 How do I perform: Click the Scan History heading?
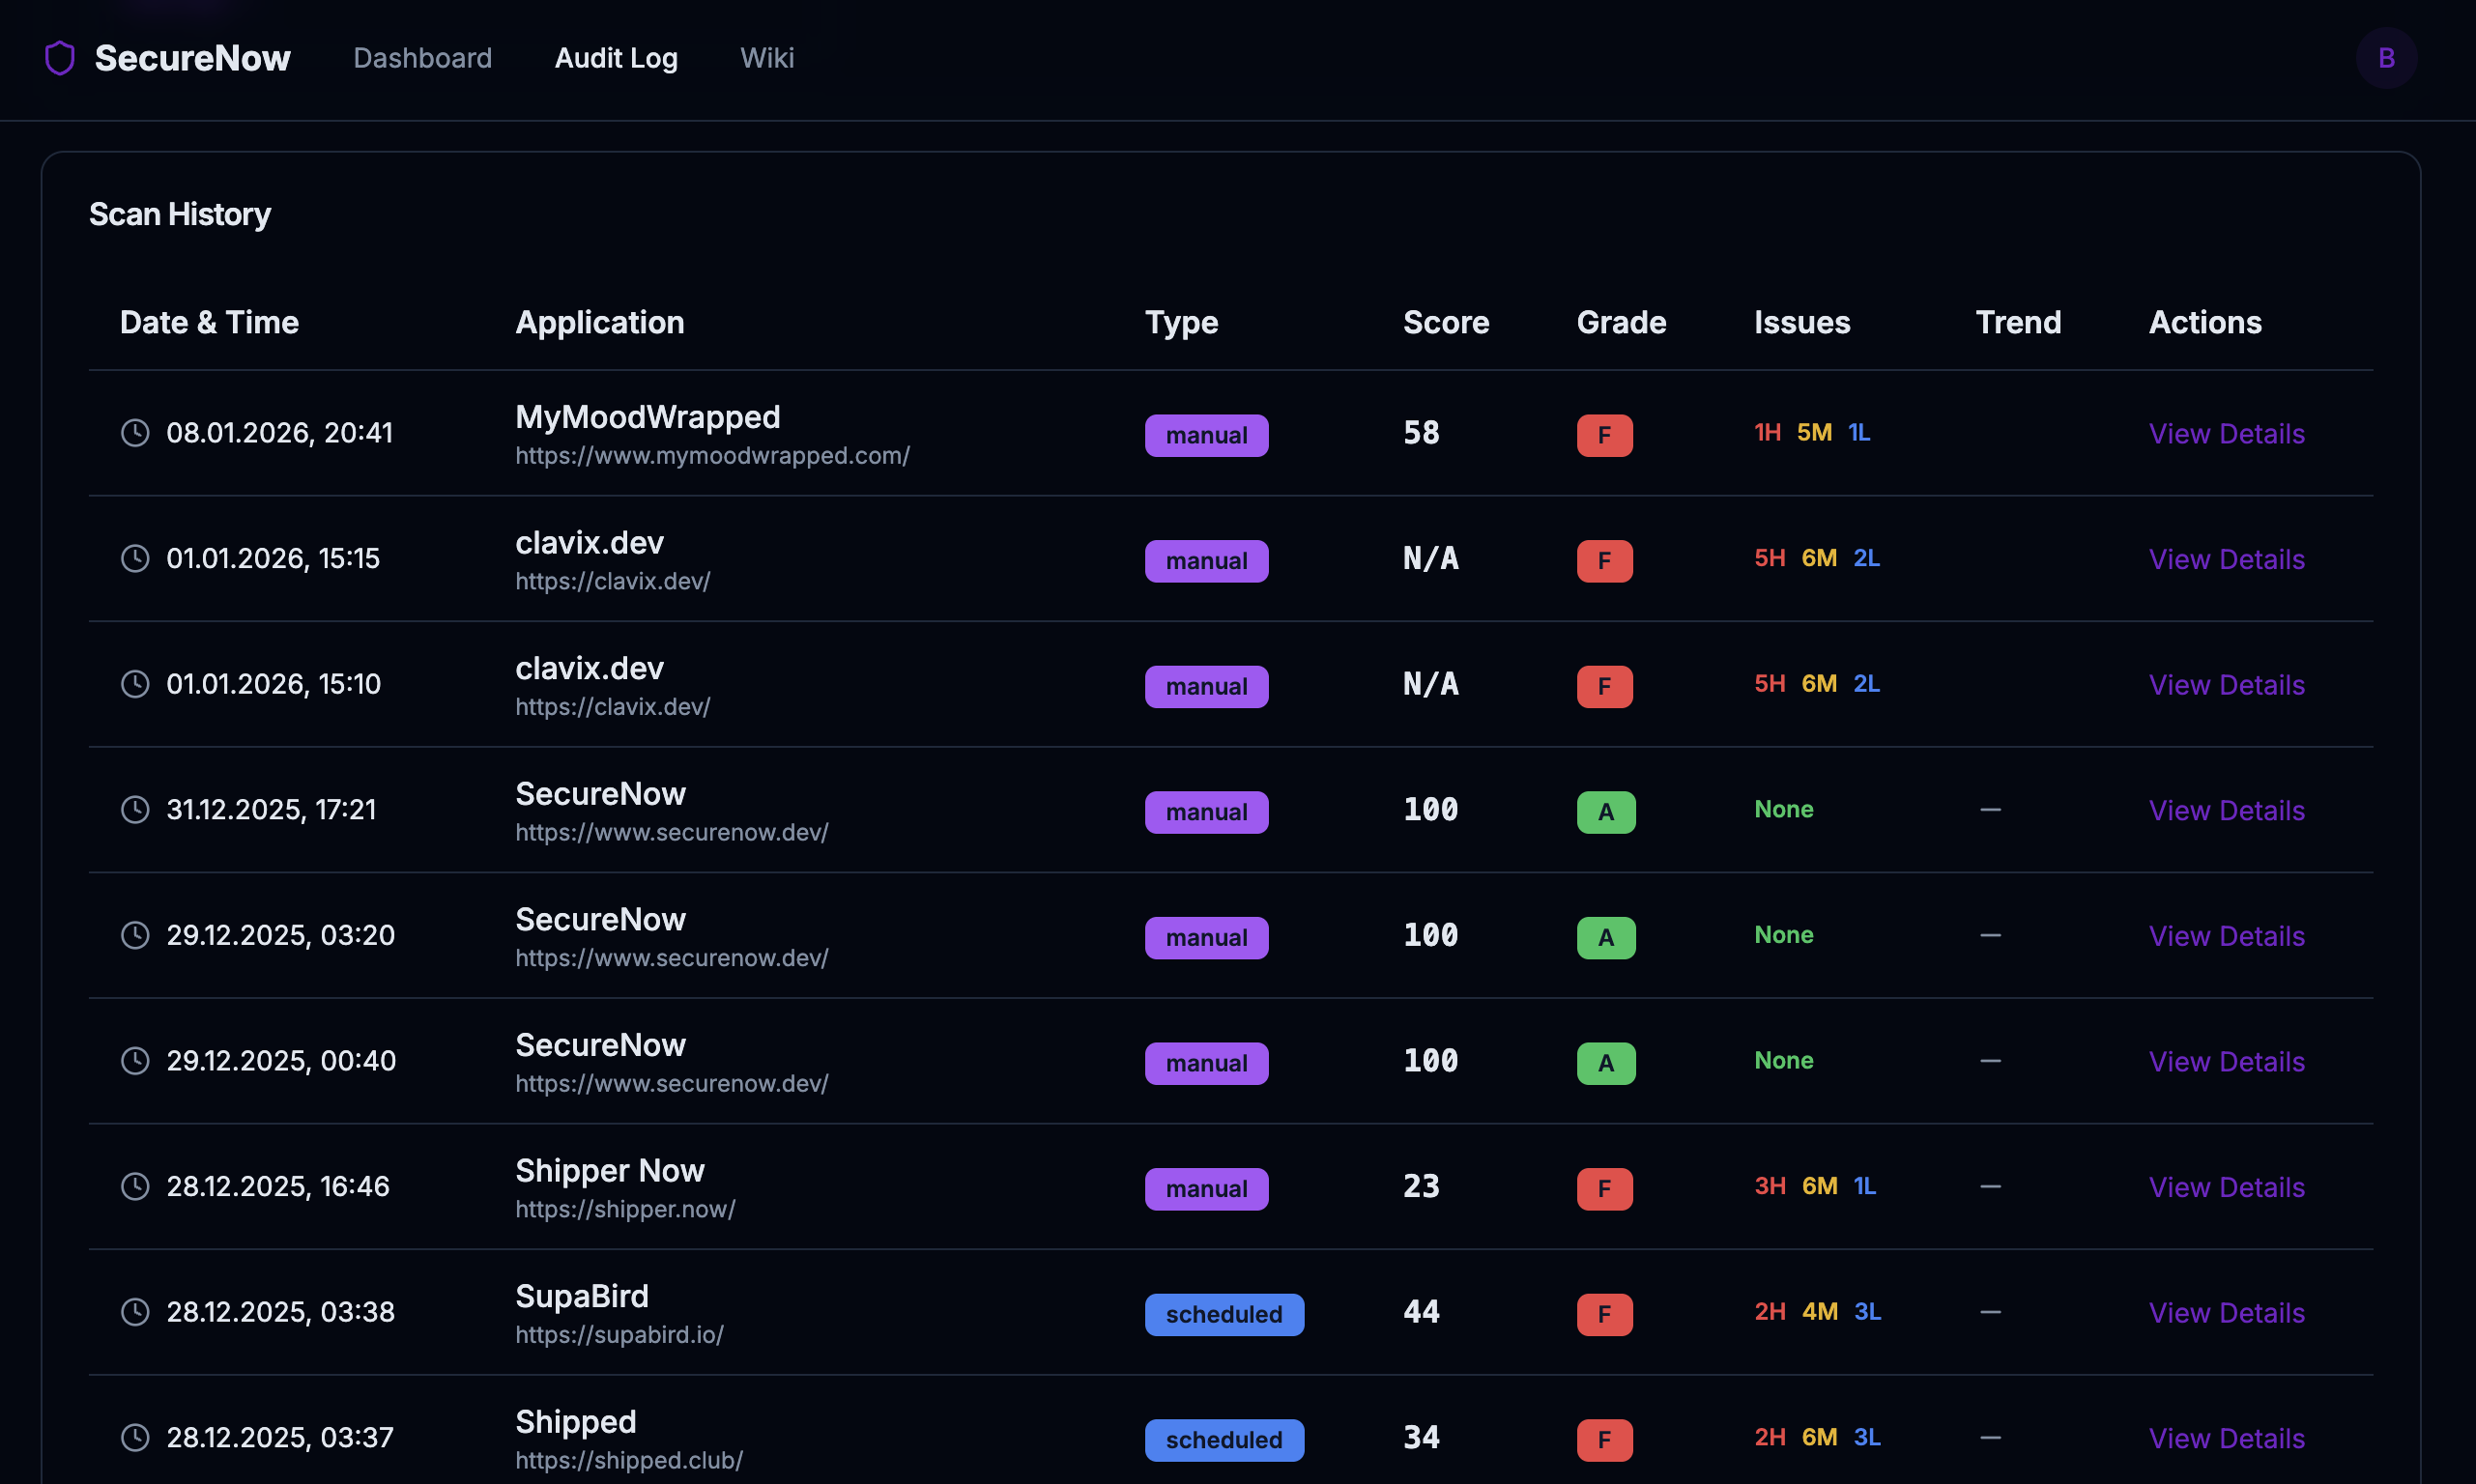coord(180,214)
